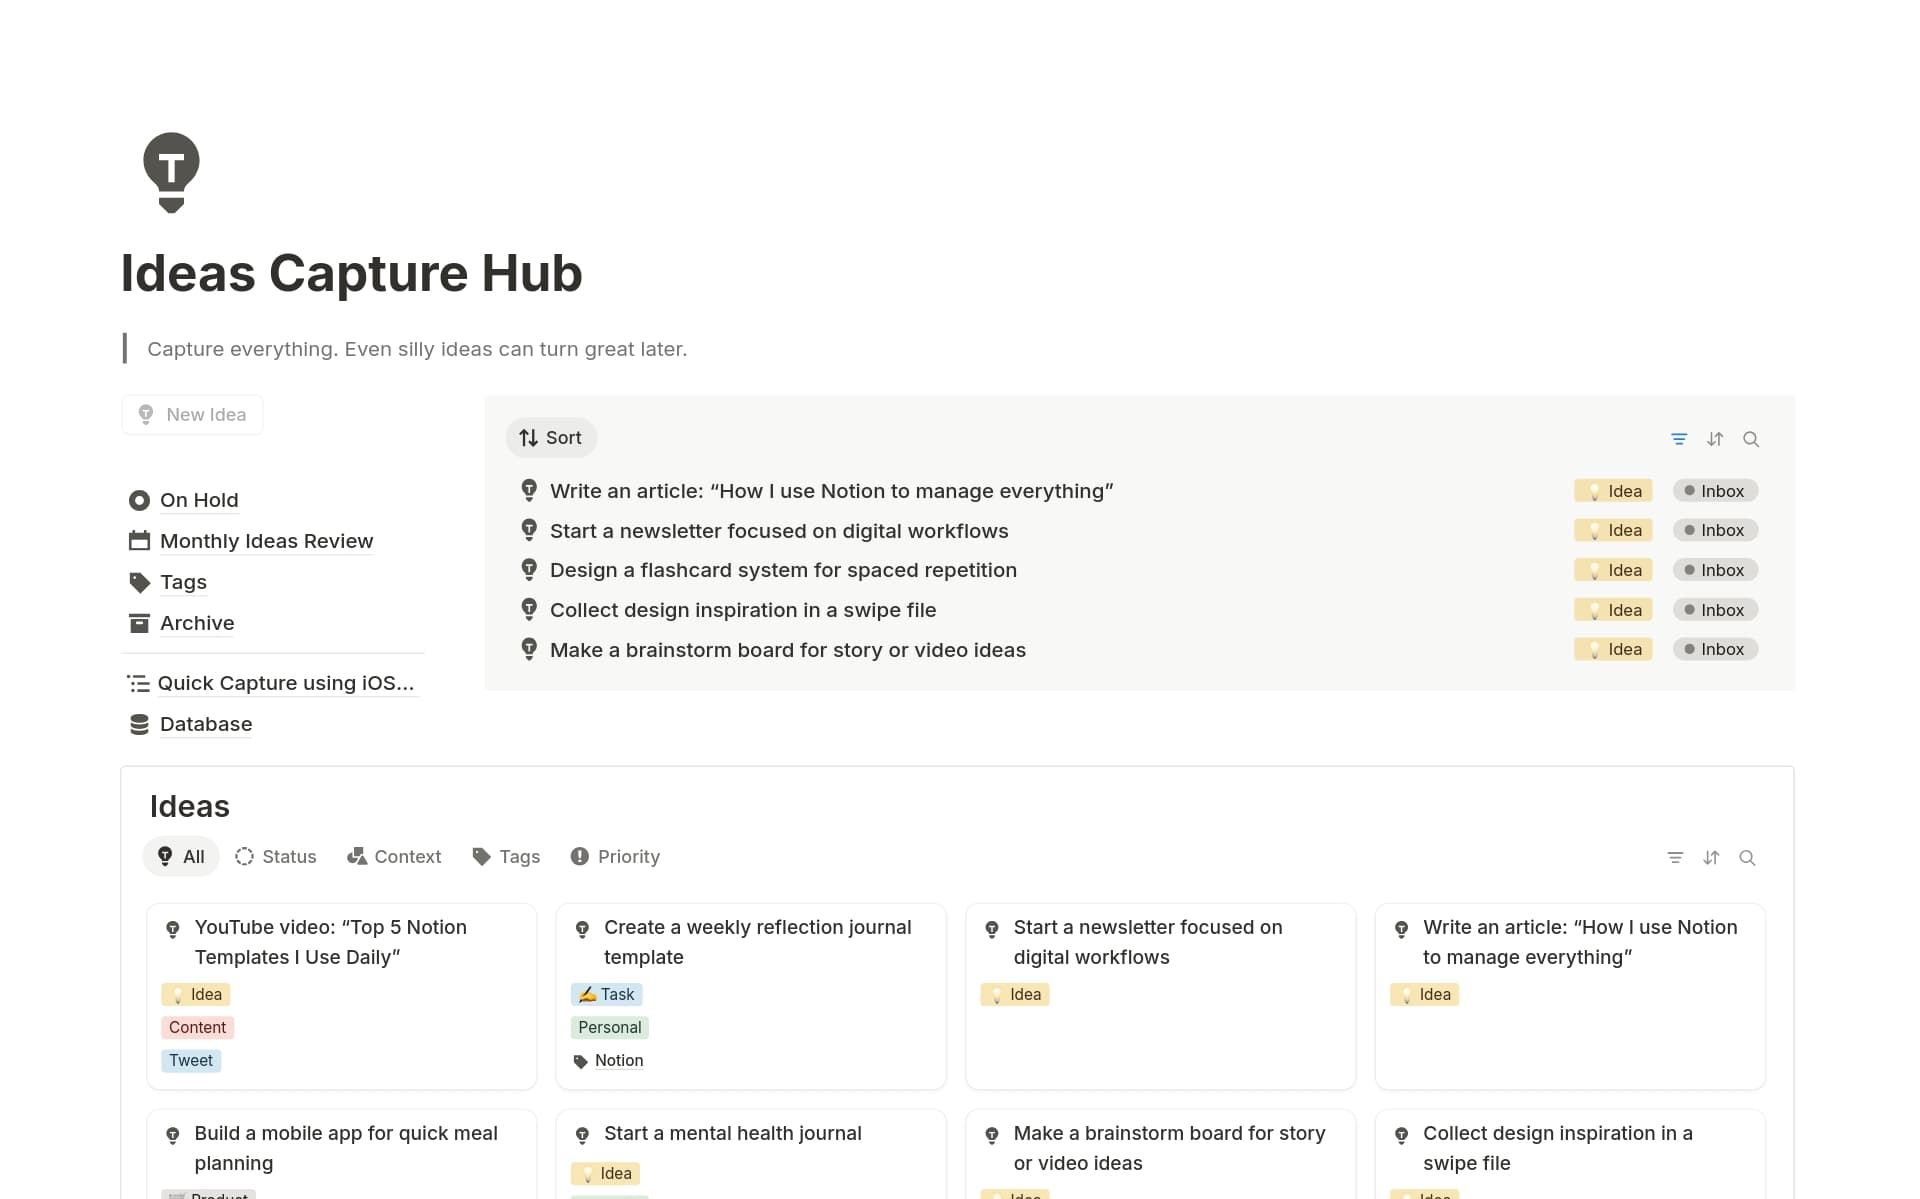Click the lightbulb icon beside New Idea
The height and width of the screenshot is (1199, 1920).
[x=146, y=414]
